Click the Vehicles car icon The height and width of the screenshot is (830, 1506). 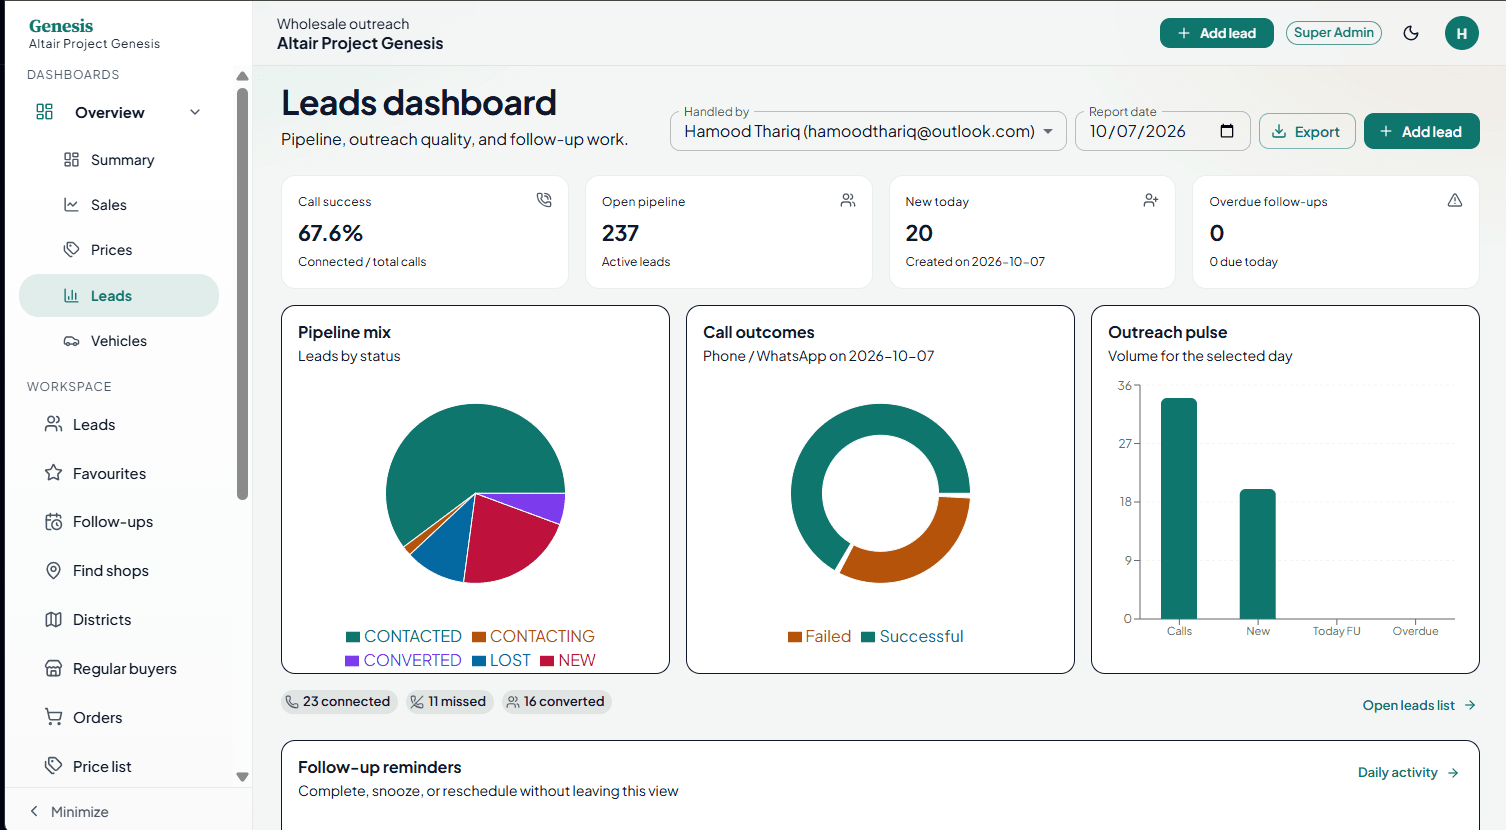click(71, 341)
